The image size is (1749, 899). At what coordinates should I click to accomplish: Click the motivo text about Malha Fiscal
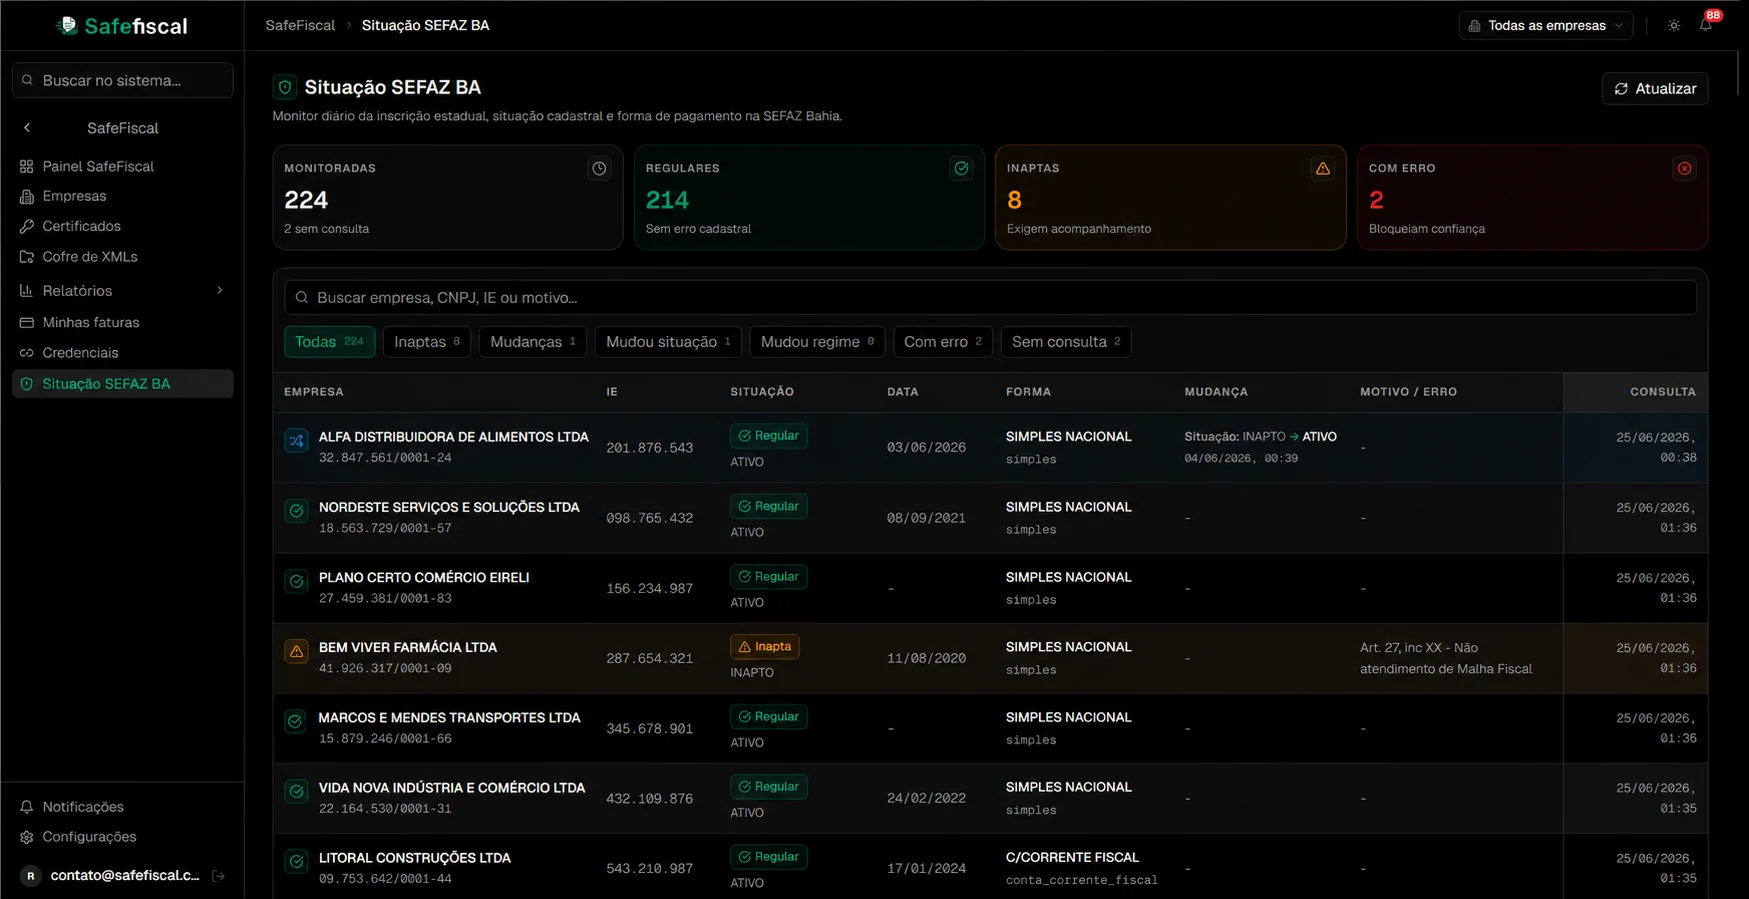(x=1446, y=659)
